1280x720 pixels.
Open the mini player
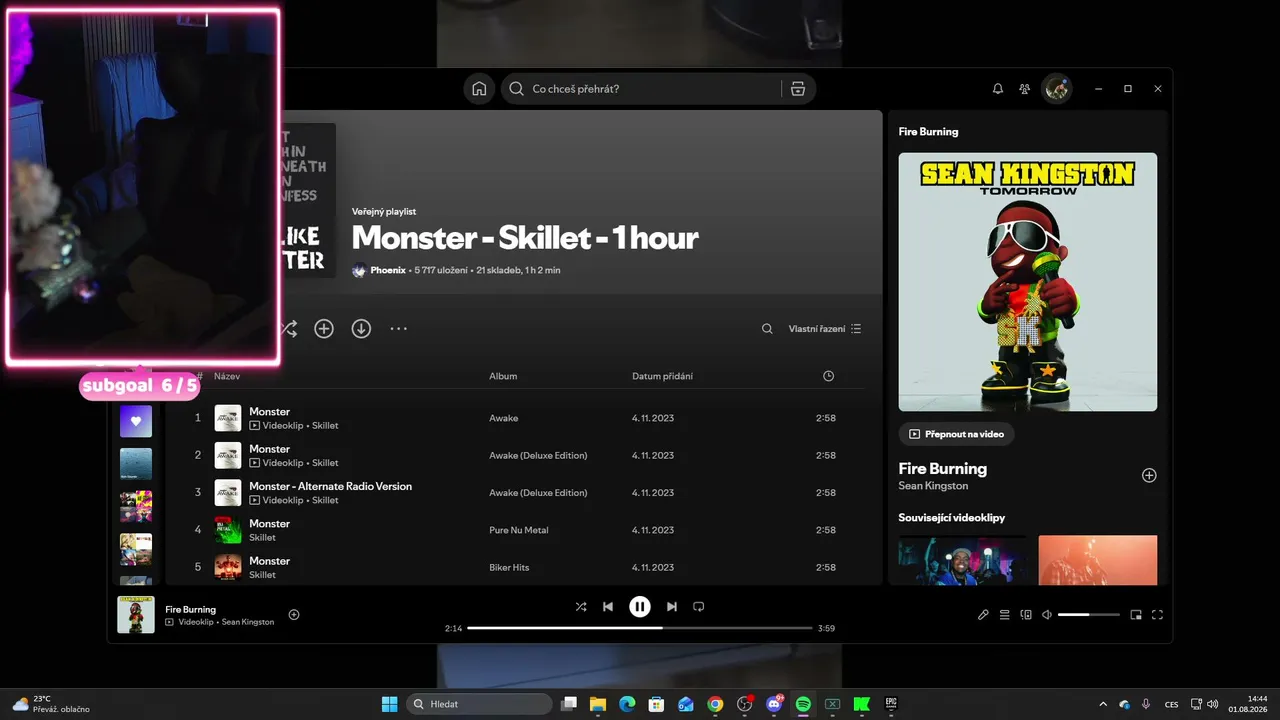(1136, 615)
